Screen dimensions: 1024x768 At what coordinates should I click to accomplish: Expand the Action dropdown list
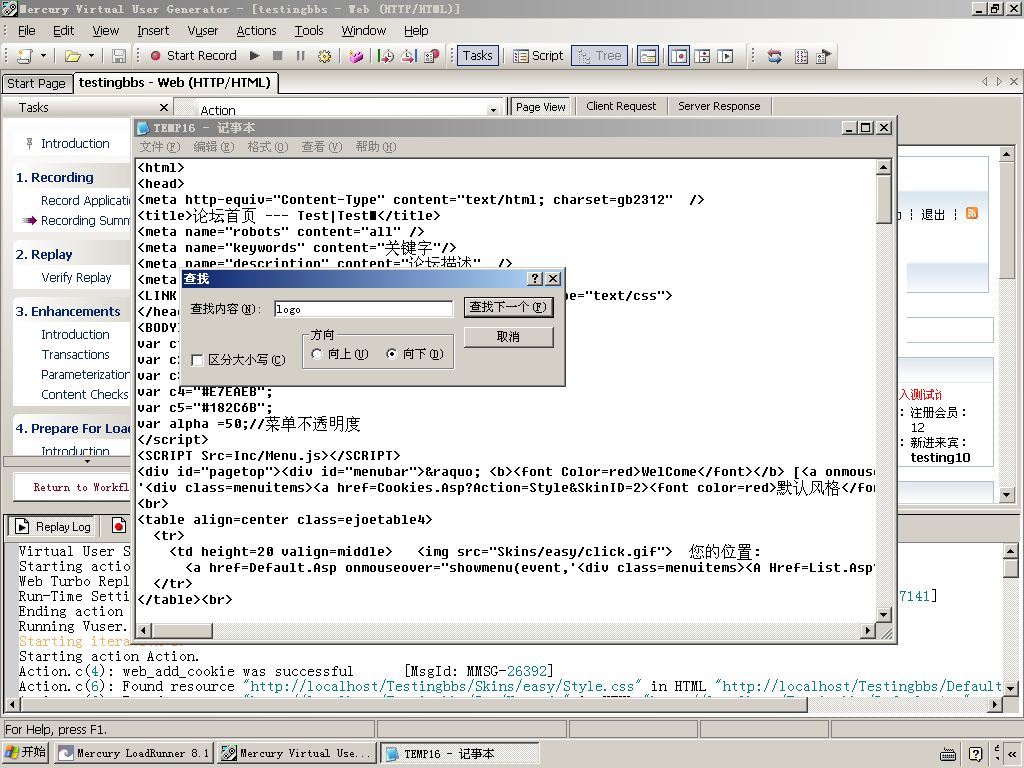493,110
